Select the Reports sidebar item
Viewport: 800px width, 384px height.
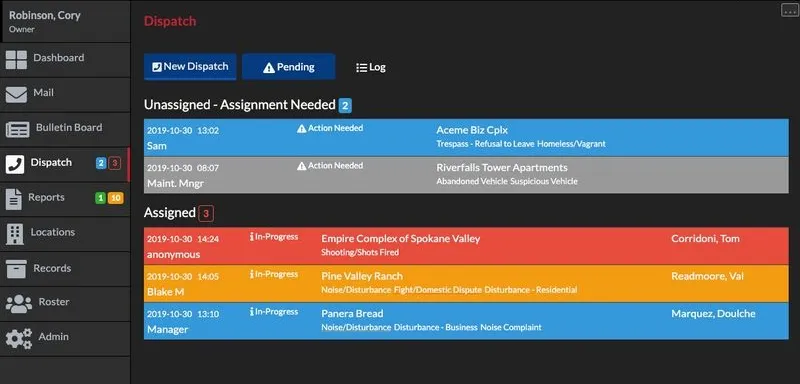65,199
